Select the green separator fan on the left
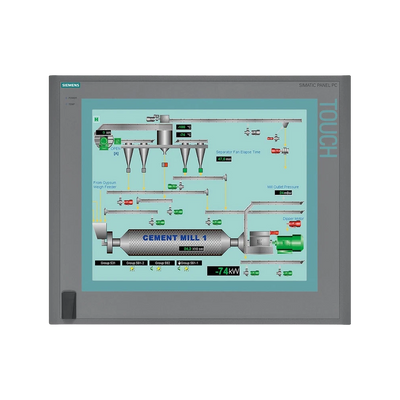 pos(104,142)
